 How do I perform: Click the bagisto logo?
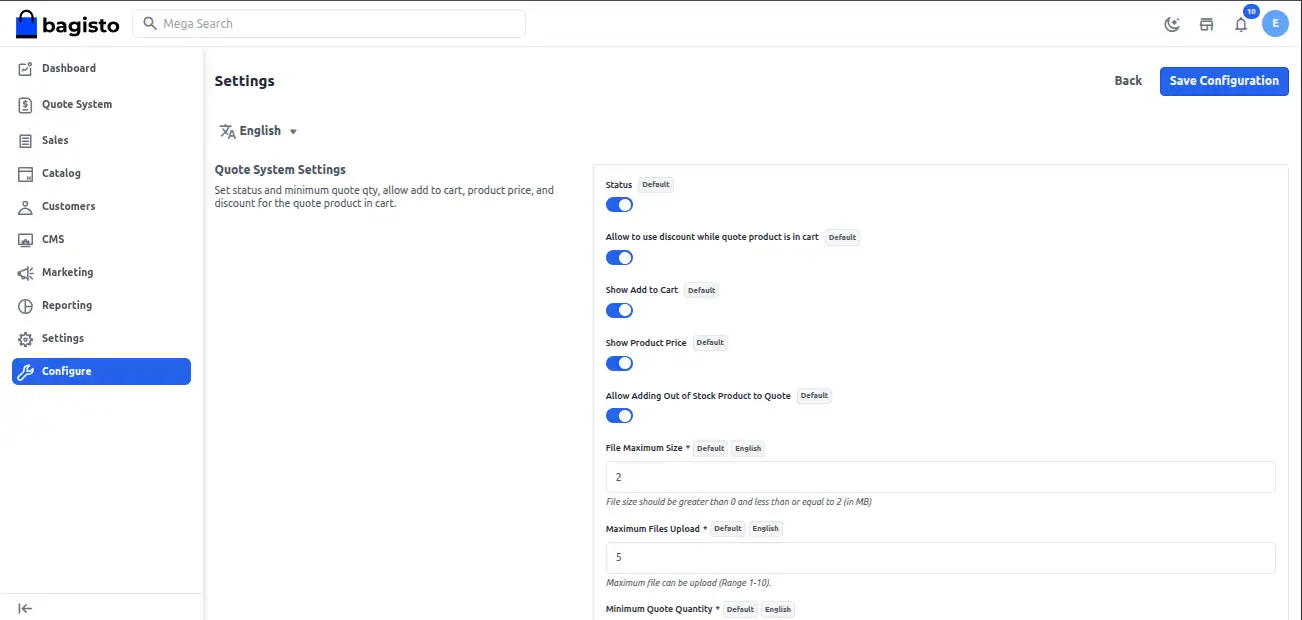tap(68, 23)
